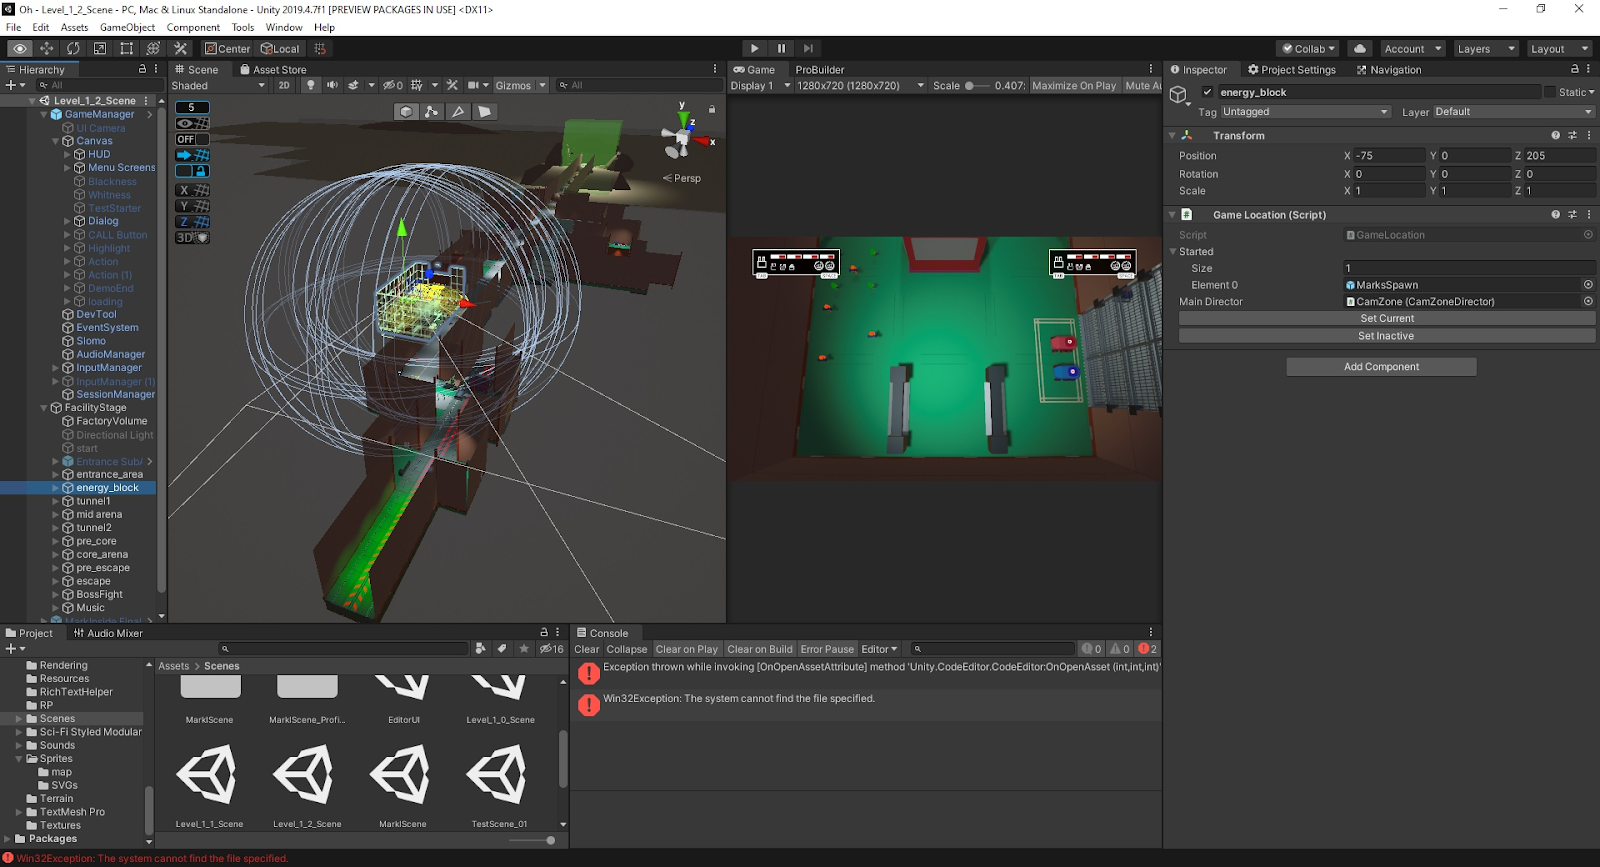The height and width of the screenshot is (867, 1600).
Task: Toggle 2D scene view mode
Action: 284,85
